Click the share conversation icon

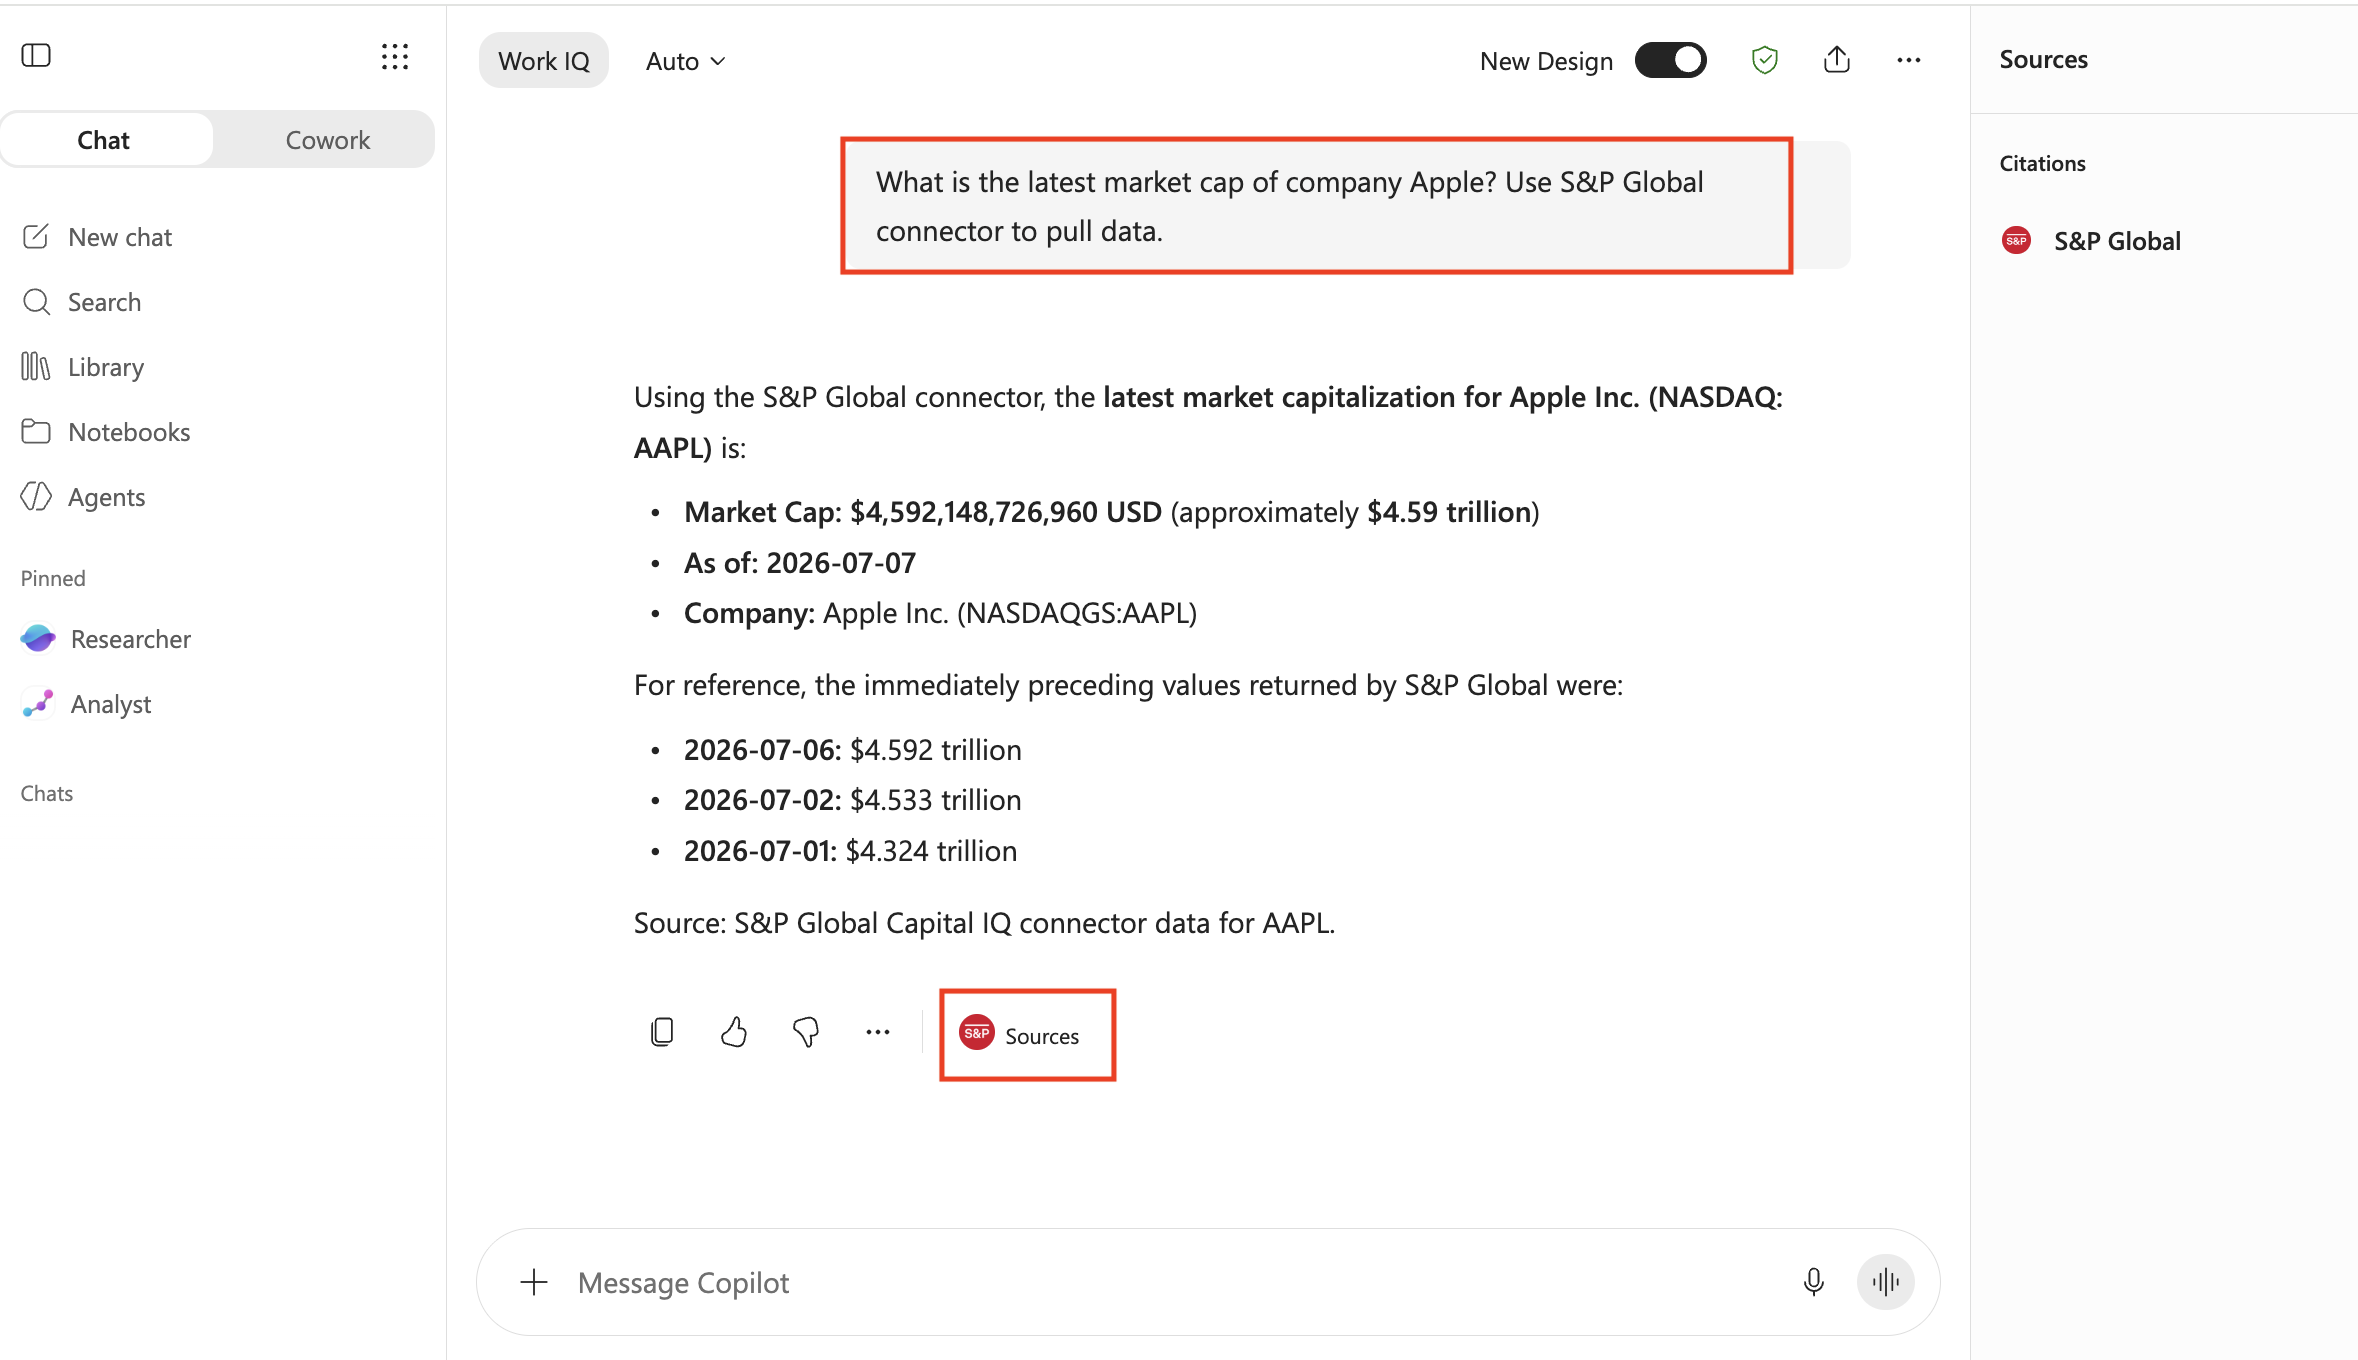coord(1837,60)
